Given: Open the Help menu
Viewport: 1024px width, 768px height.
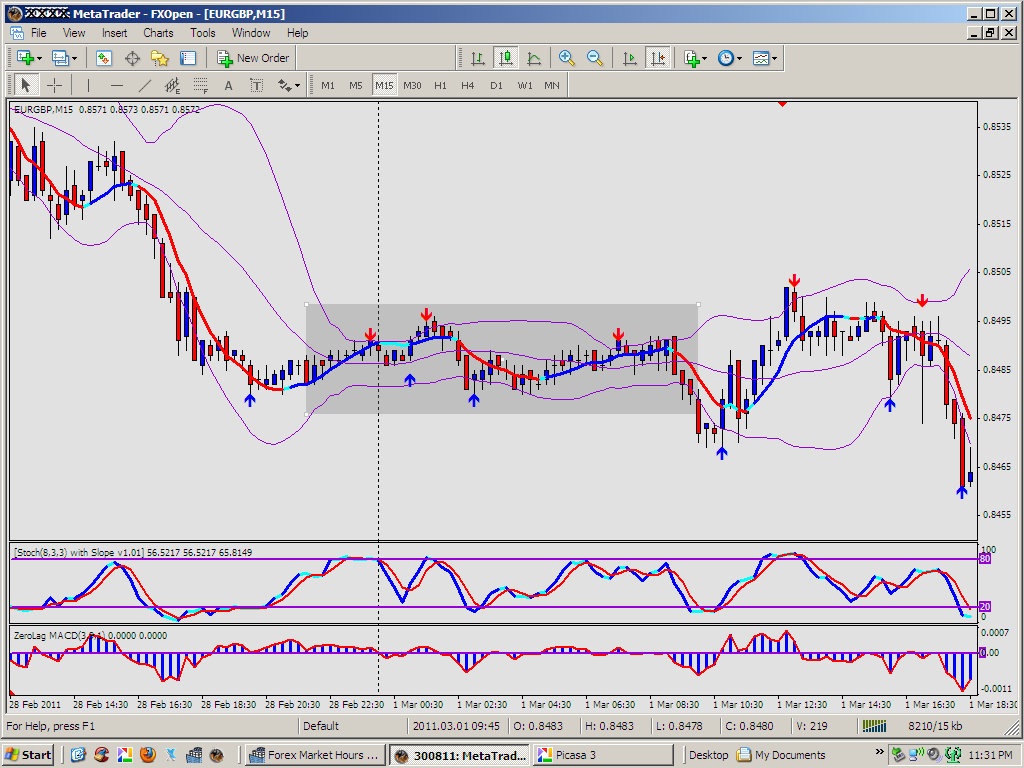Looking at the screenshot, I should 297,33.
